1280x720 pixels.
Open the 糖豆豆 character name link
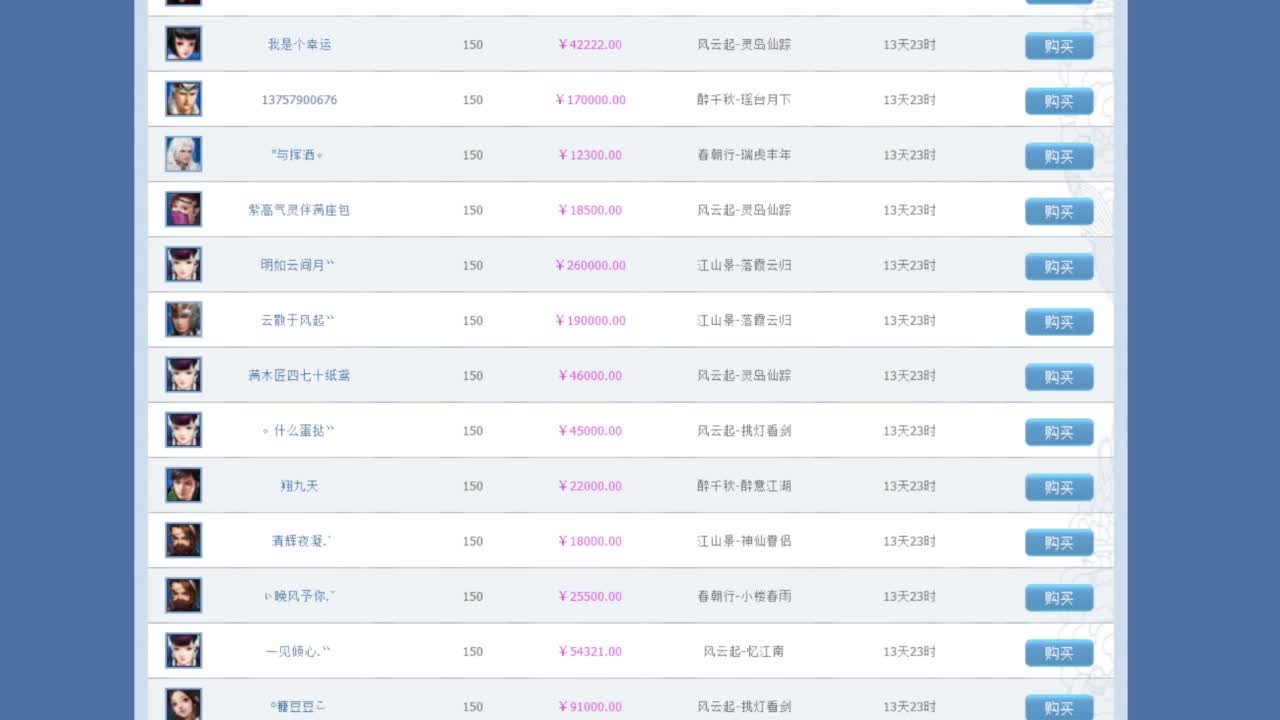298,706
